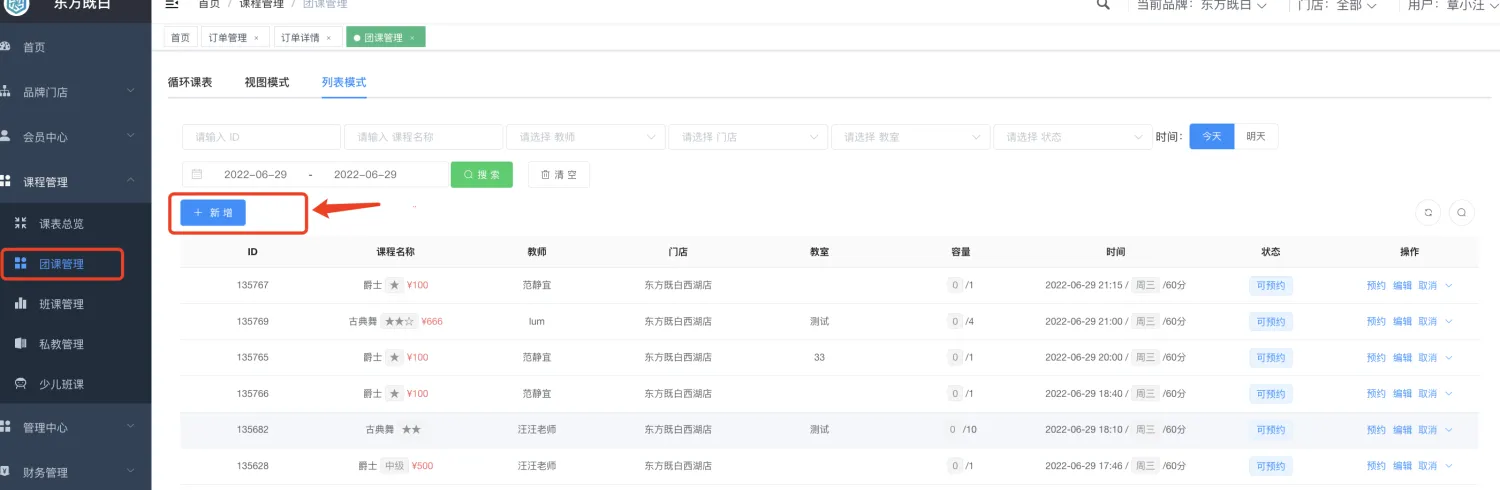The height and width of the screenshot is (490, 1500).
Task: Click the circular refresh icon above the table
Action: coord(1429,212)
